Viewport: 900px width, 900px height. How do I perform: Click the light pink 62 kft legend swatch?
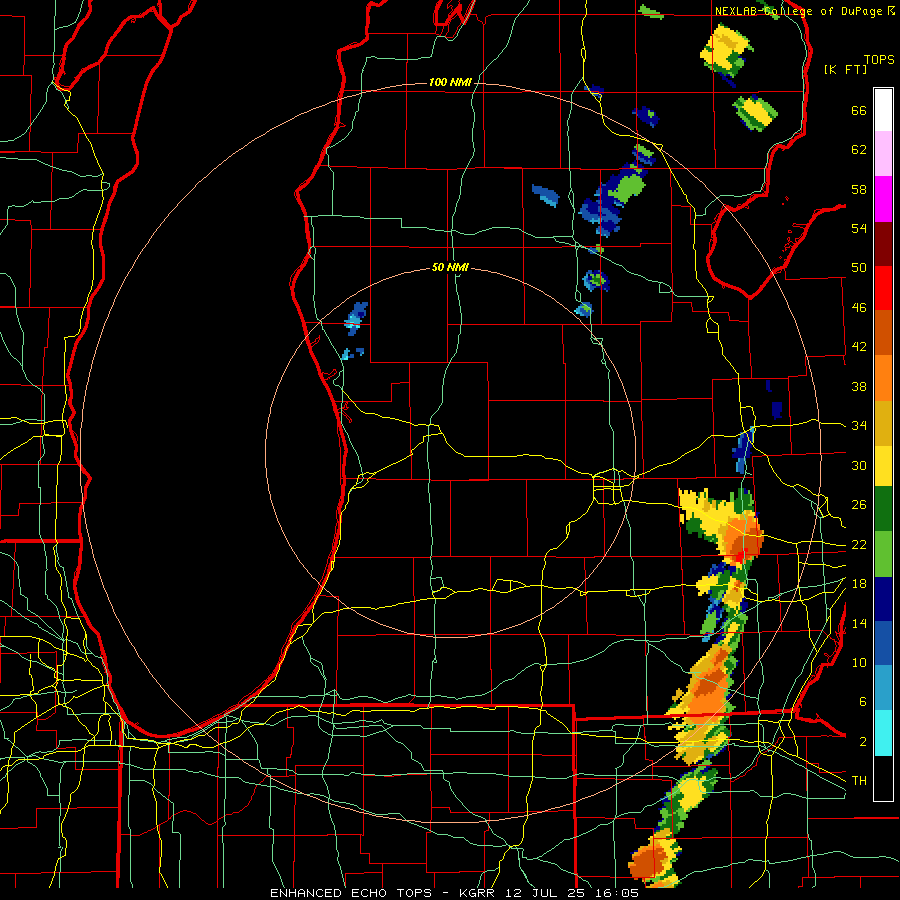(883, 154)
